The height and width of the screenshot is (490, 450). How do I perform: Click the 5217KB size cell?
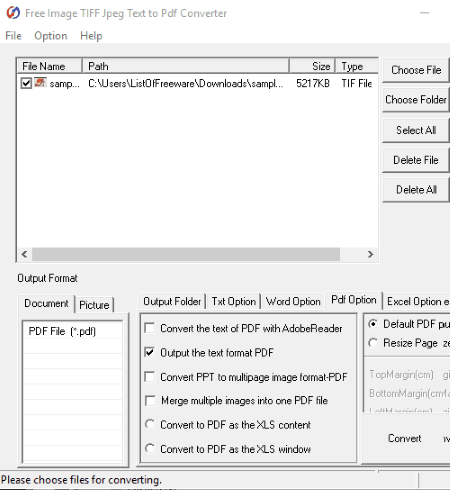coord(313,83)
